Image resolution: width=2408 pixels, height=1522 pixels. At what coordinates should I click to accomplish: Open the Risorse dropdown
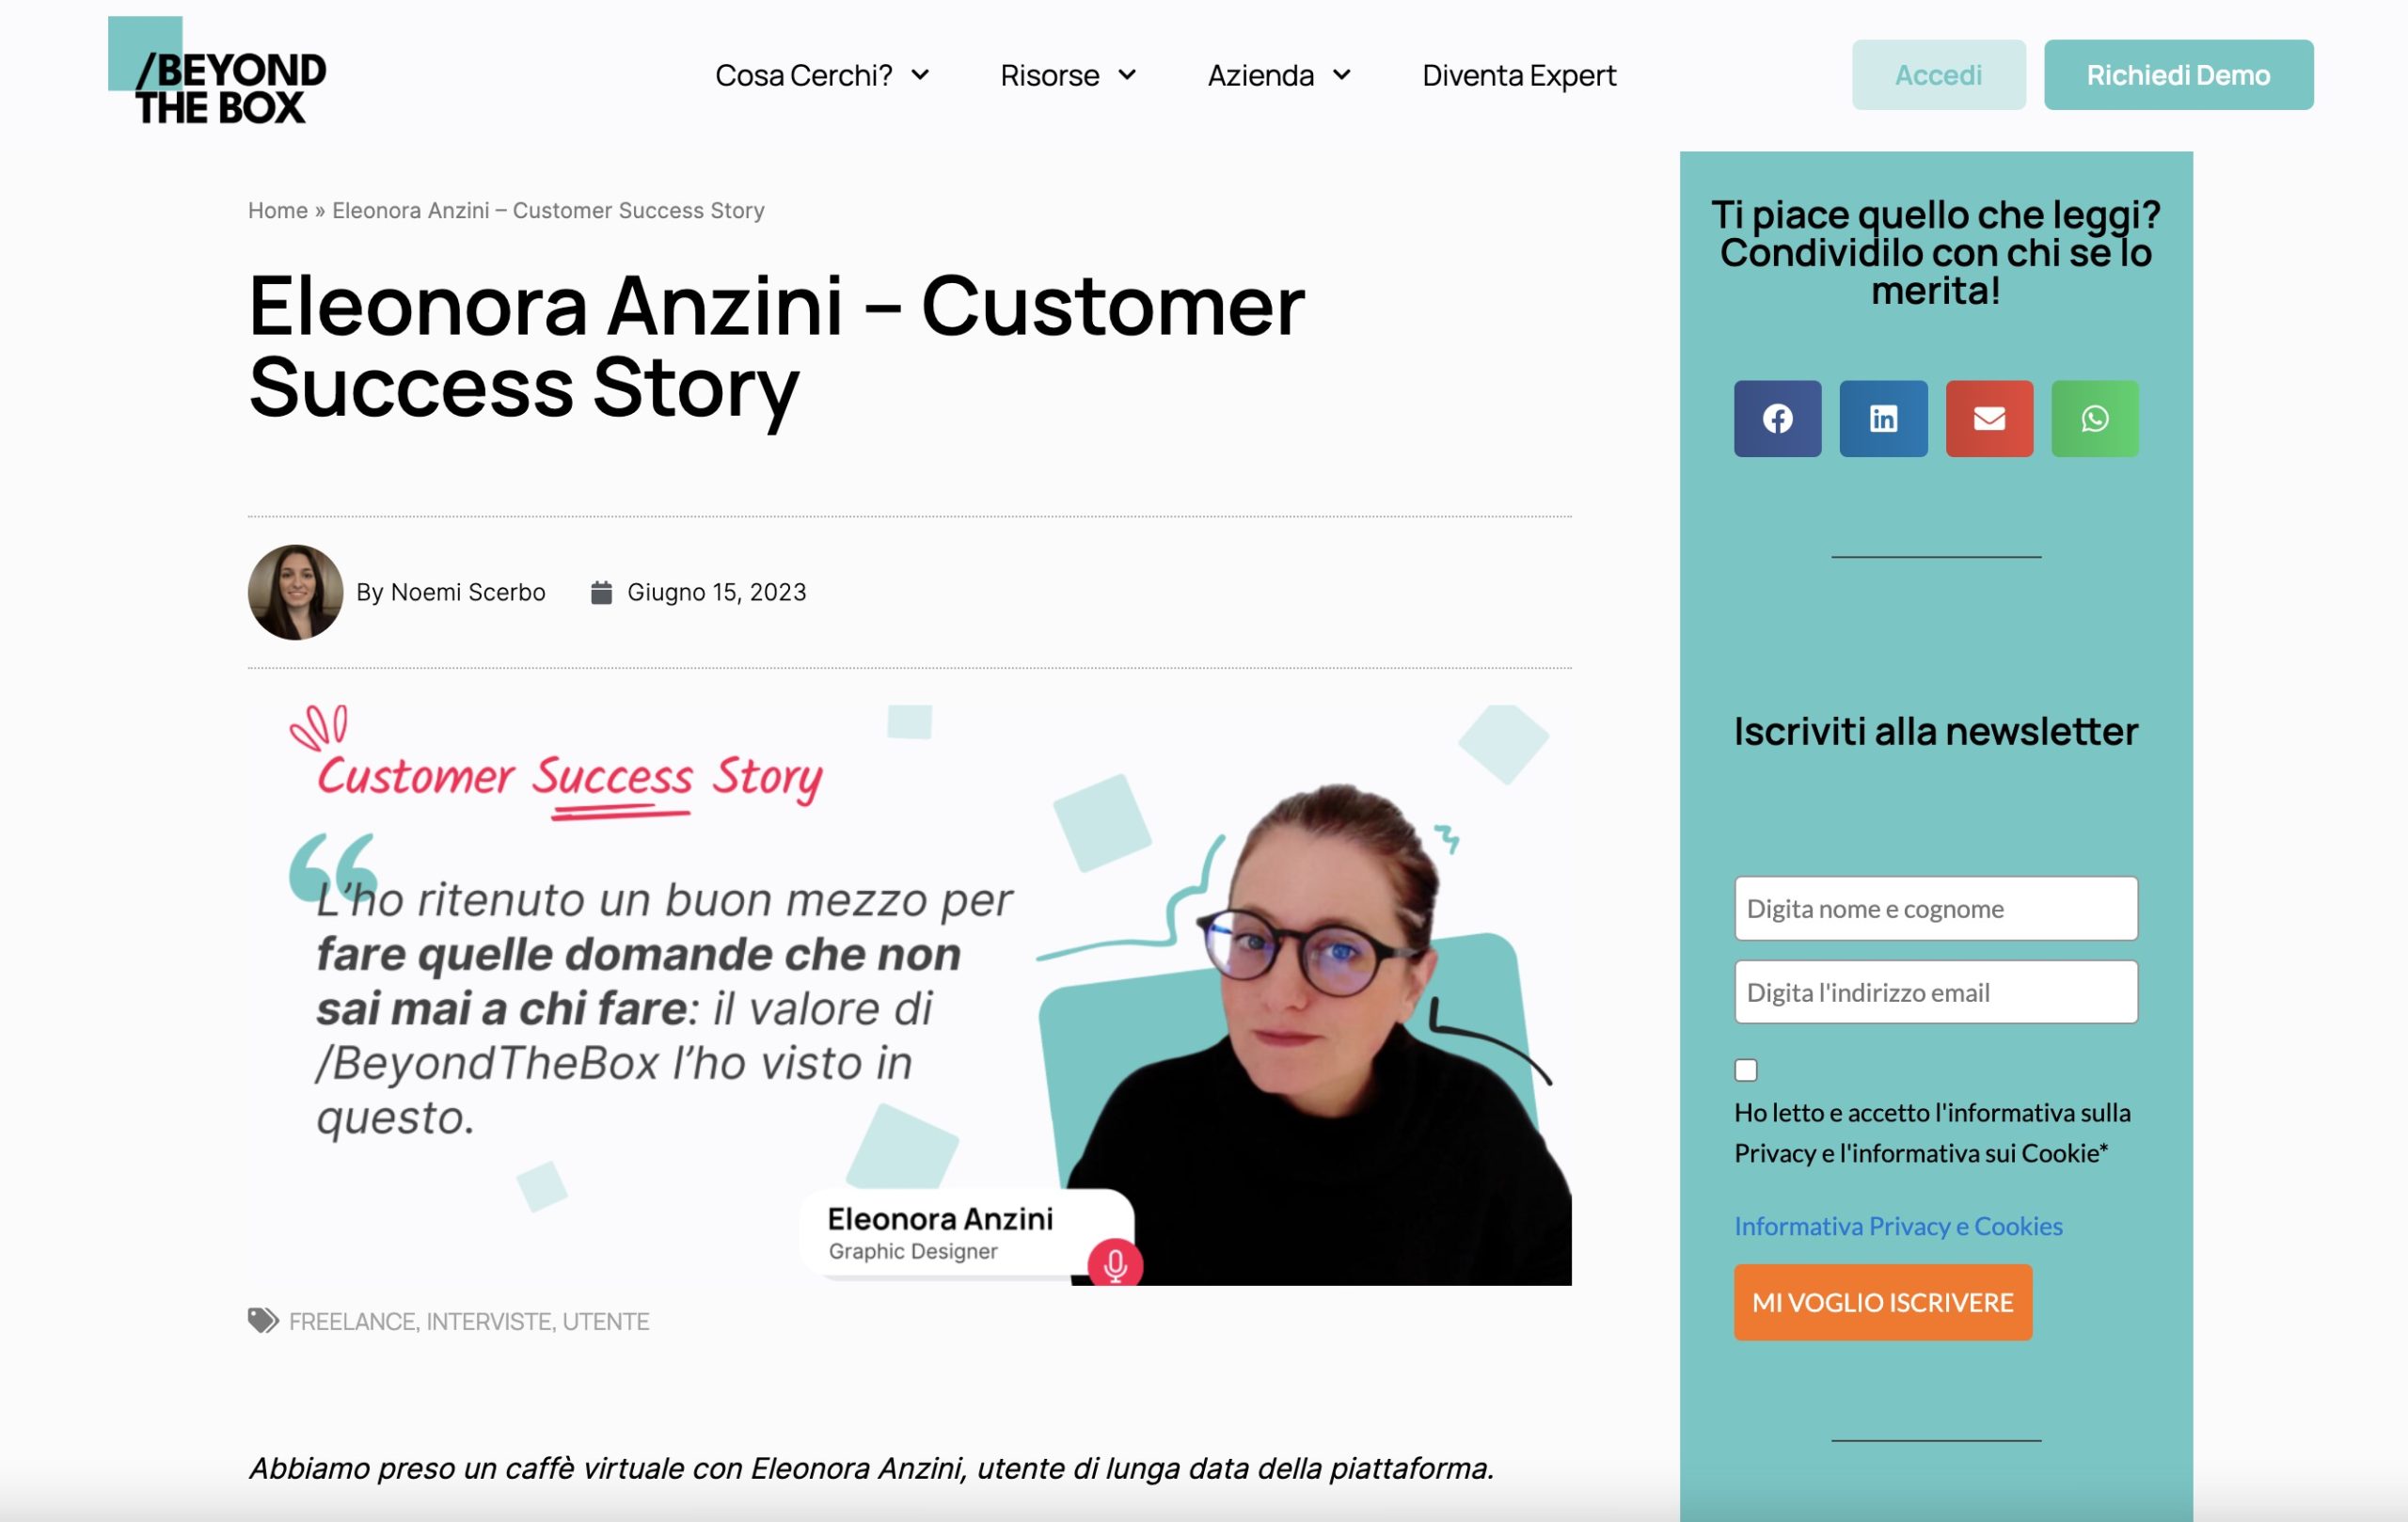[1068, 75]
